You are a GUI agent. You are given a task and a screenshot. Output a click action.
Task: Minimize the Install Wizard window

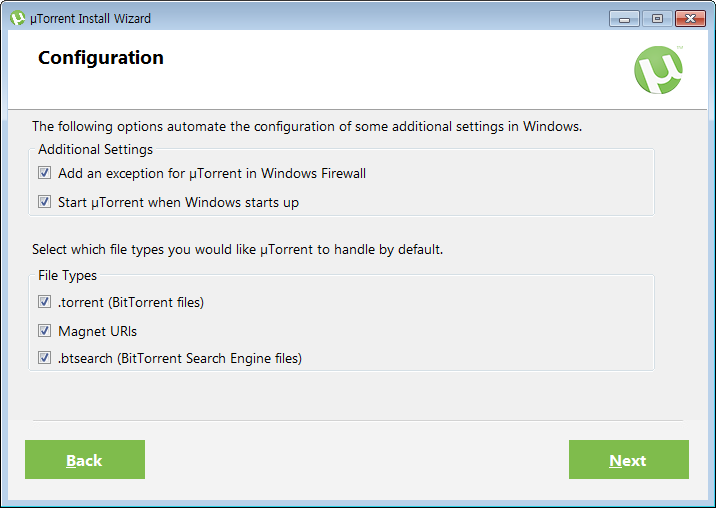[624, 19]
